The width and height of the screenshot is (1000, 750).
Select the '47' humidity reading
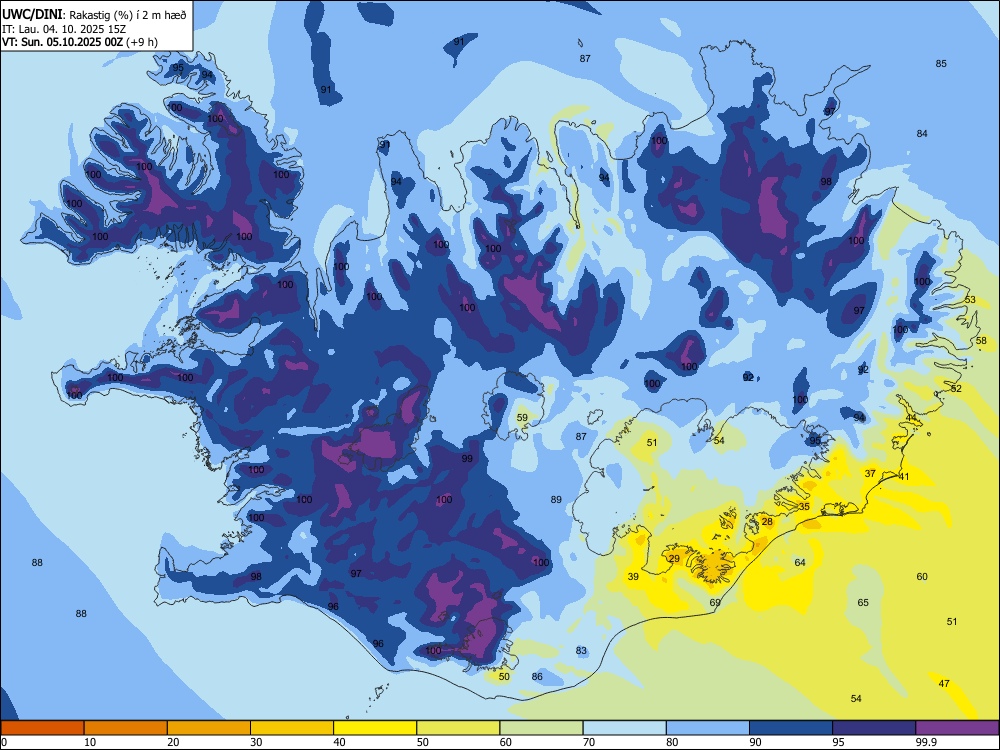[944, 684]
